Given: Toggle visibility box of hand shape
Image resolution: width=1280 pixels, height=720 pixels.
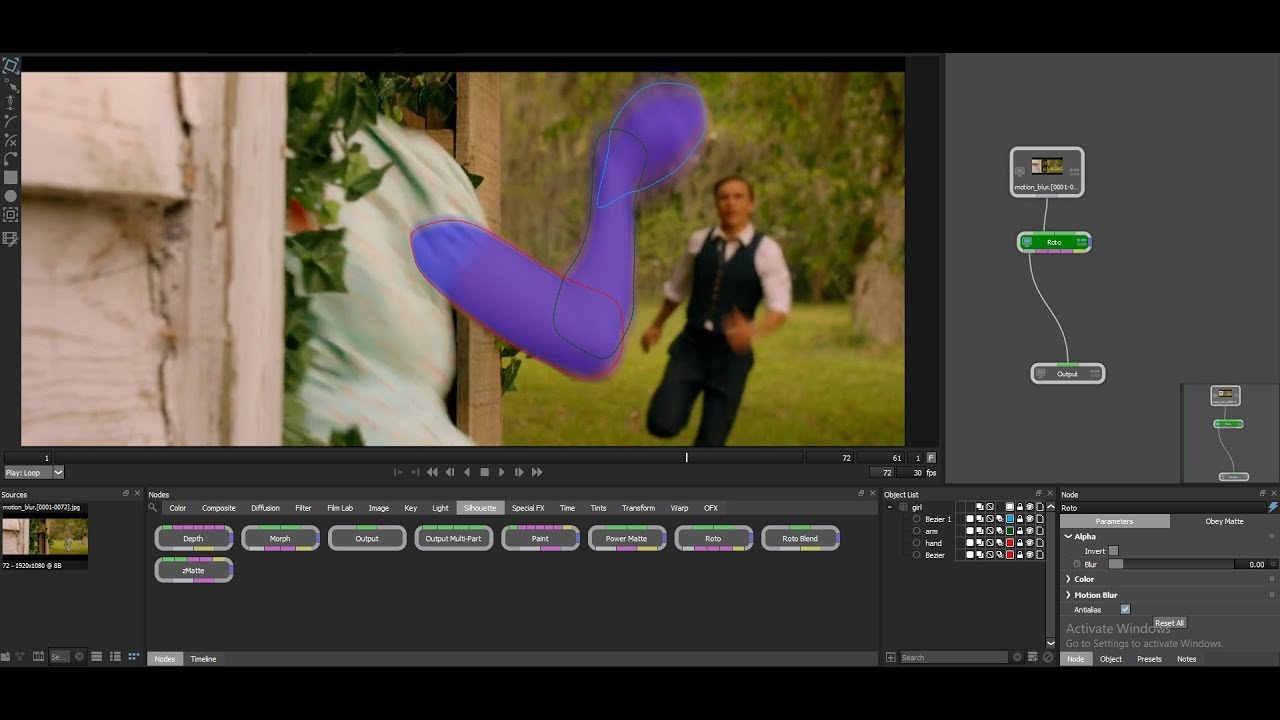Looking at the screenshot, I should pyautogui.click(x=969, y=543).
